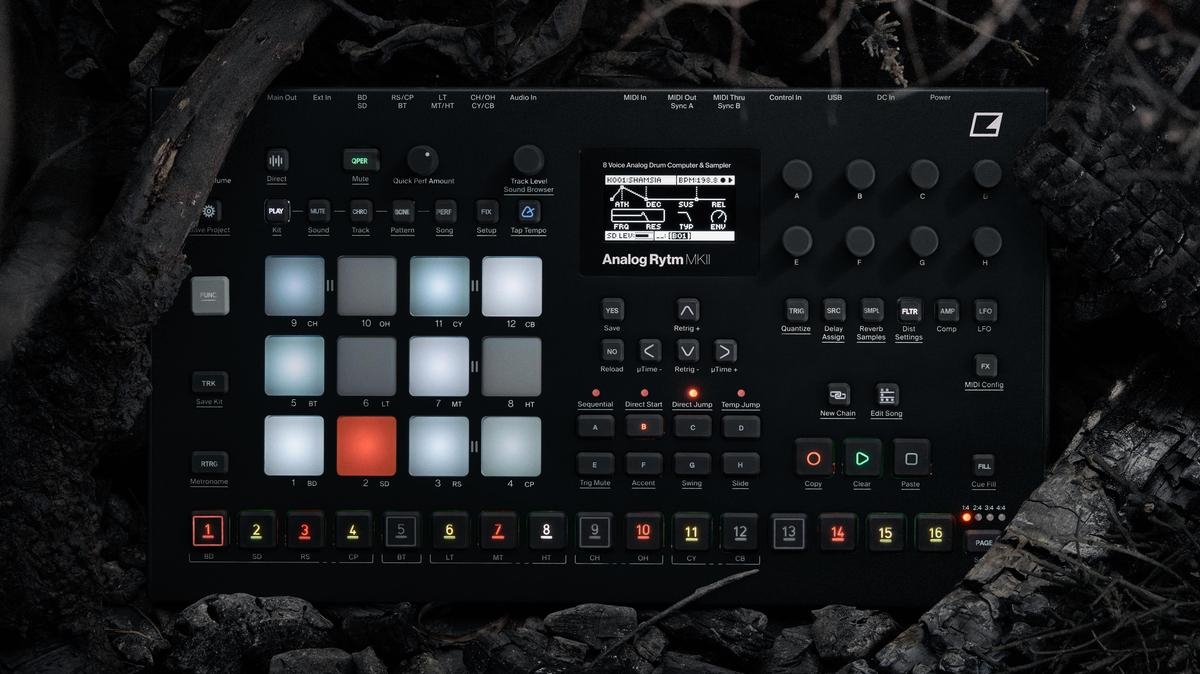1200x674 pixels.
Task: Hit the red pad 2 SD
Action: point(366,446)
